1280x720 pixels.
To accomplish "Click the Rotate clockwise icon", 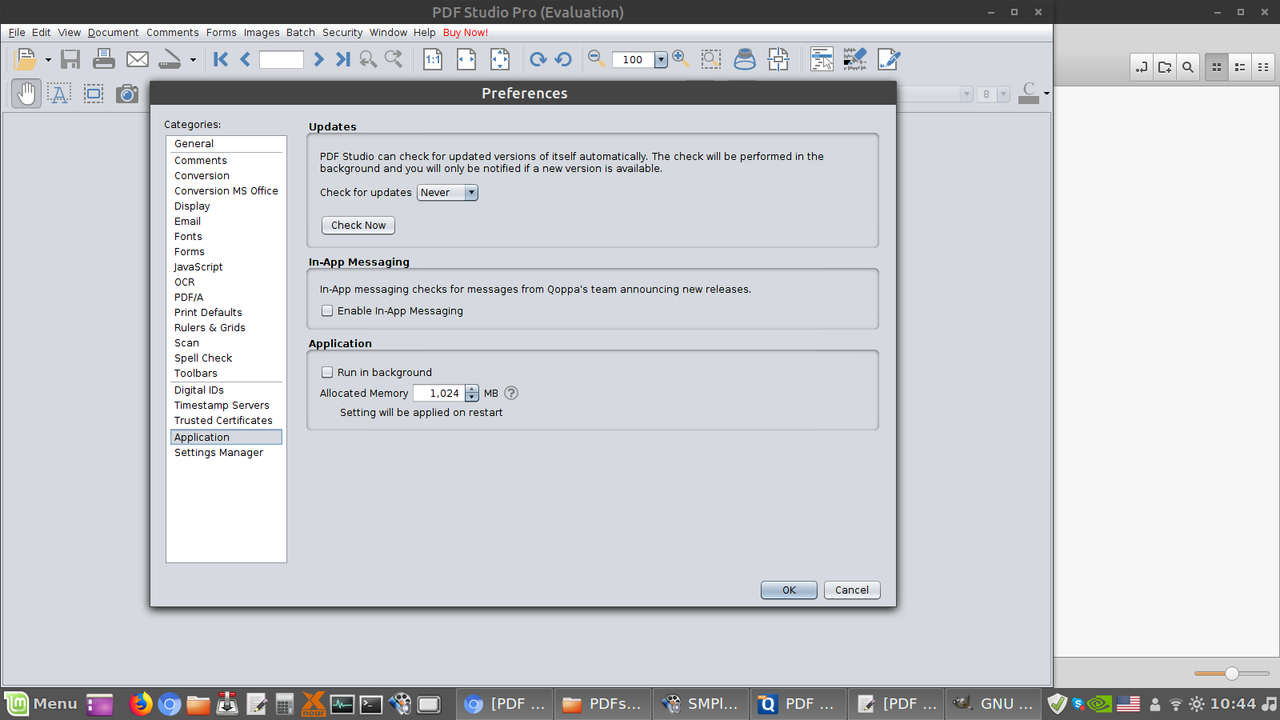I will tap(538, 59).
